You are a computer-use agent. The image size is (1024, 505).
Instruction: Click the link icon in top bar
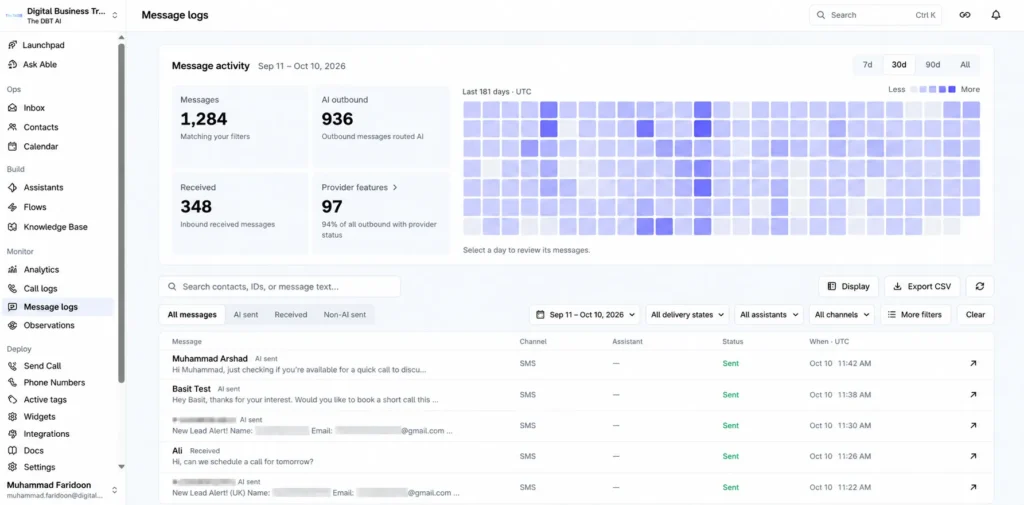(x=965, y=15)
